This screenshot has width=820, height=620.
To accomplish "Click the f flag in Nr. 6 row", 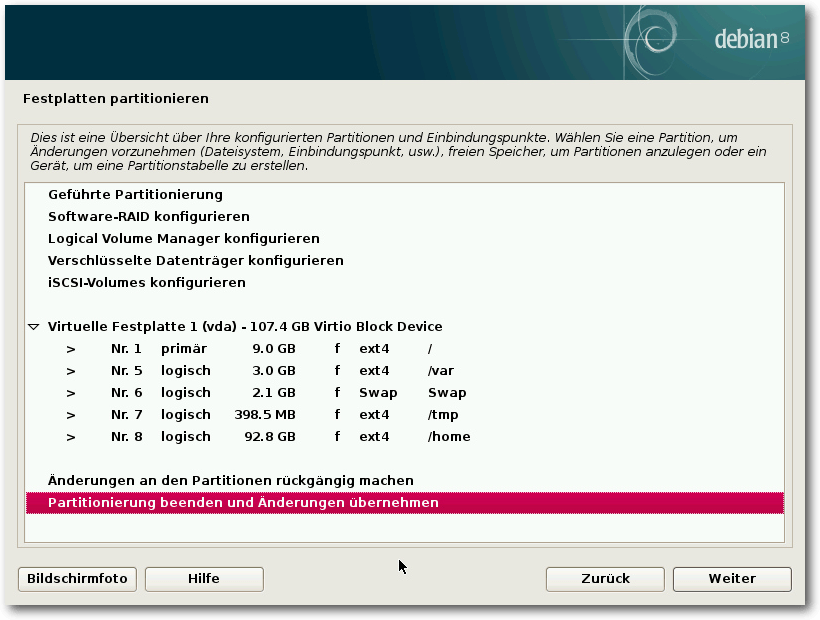I will [337, 392].
